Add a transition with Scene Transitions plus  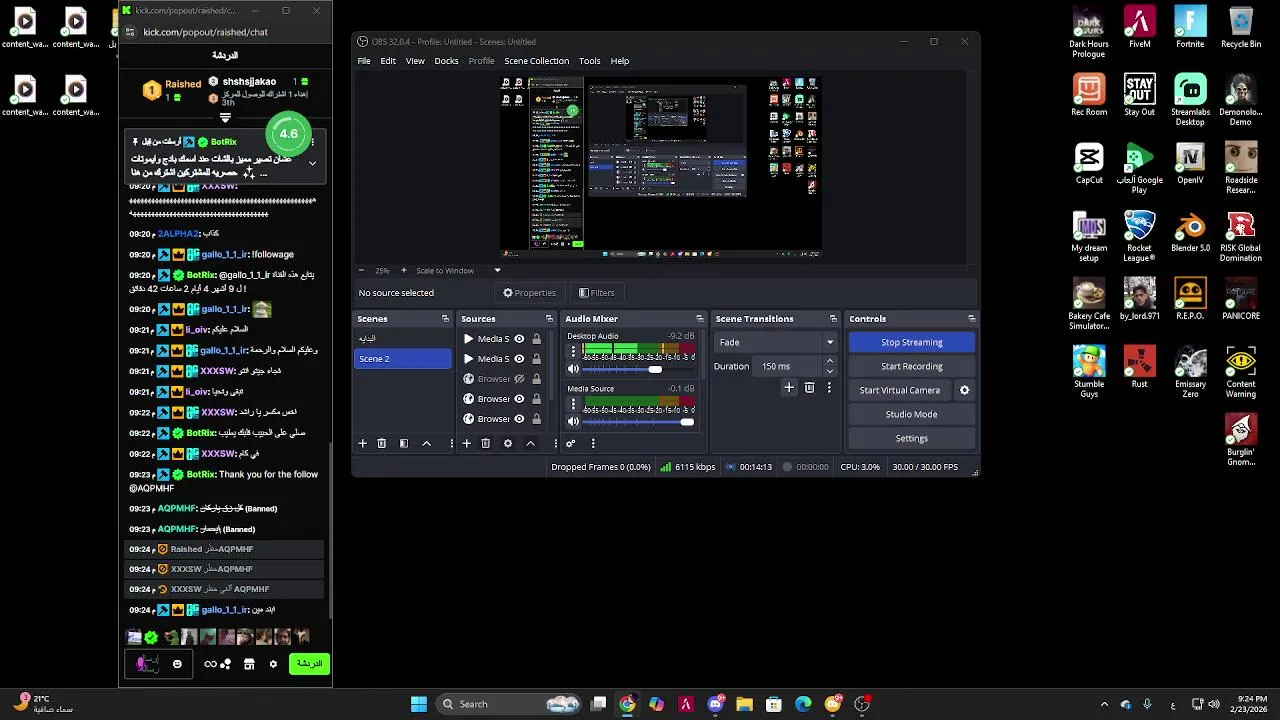(x=789, y=387)
